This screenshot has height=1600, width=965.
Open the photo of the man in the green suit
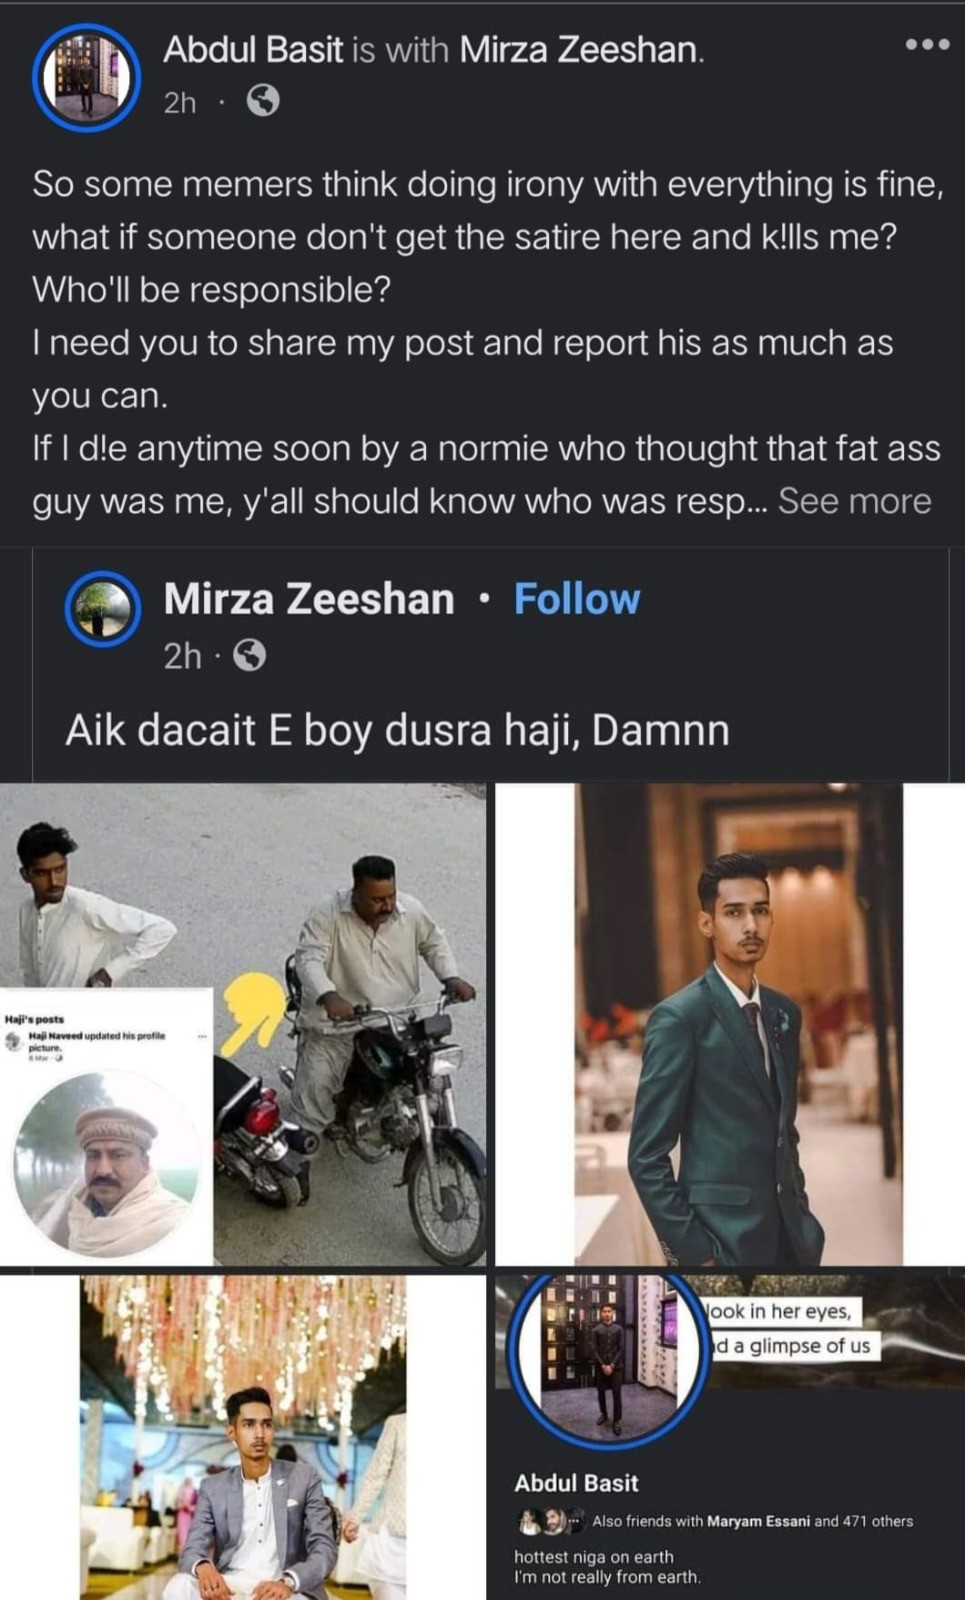[x=730, y=1023]
